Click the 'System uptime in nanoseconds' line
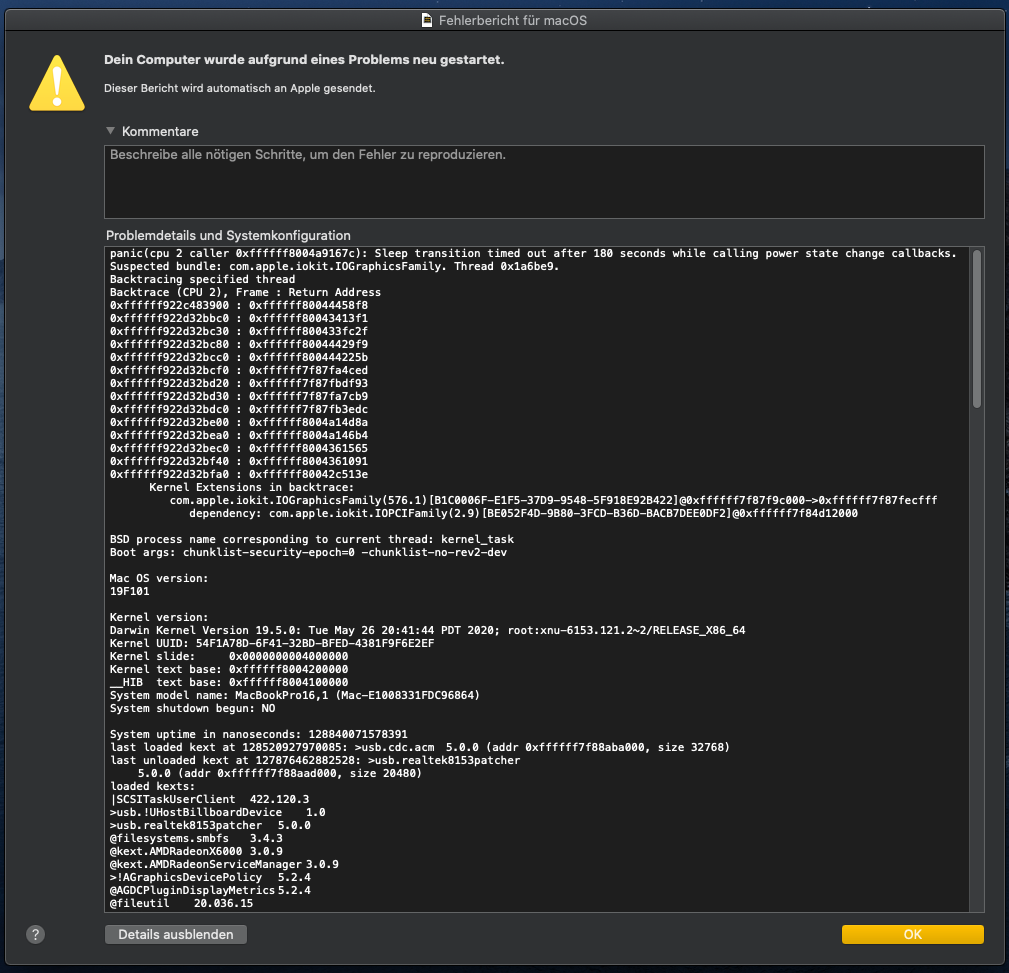The image size is (1009, 973). click(x=259, y=734)
